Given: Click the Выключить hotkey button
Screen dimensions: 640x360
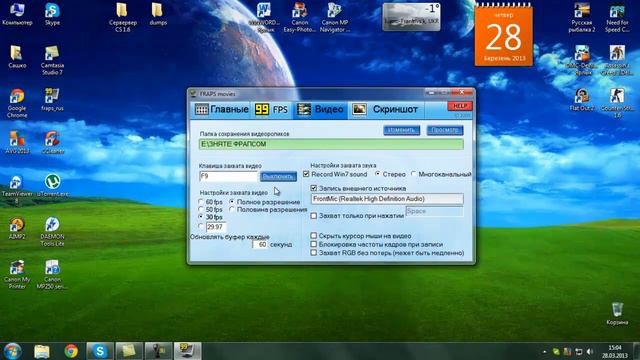Looking at the screenshot, I should point(278,176).
